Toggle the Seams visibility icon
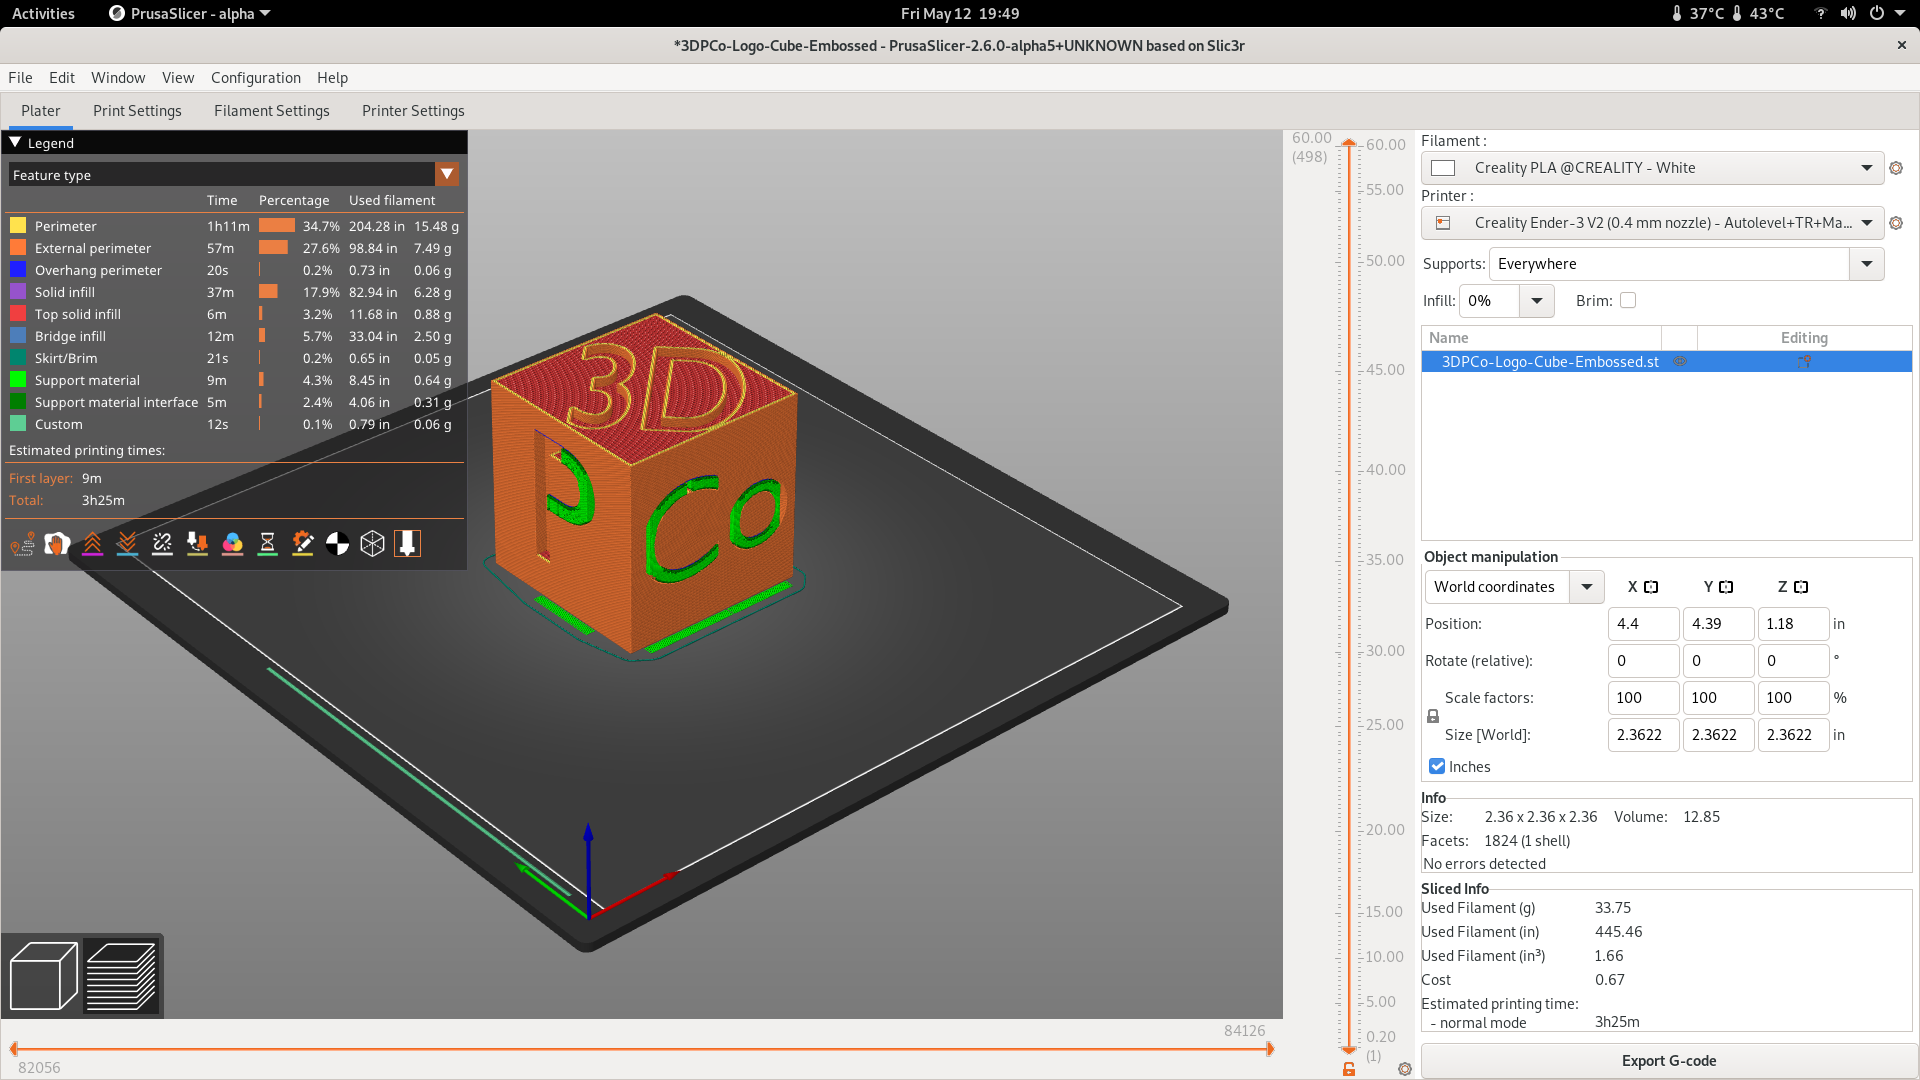 pos(162,544)
